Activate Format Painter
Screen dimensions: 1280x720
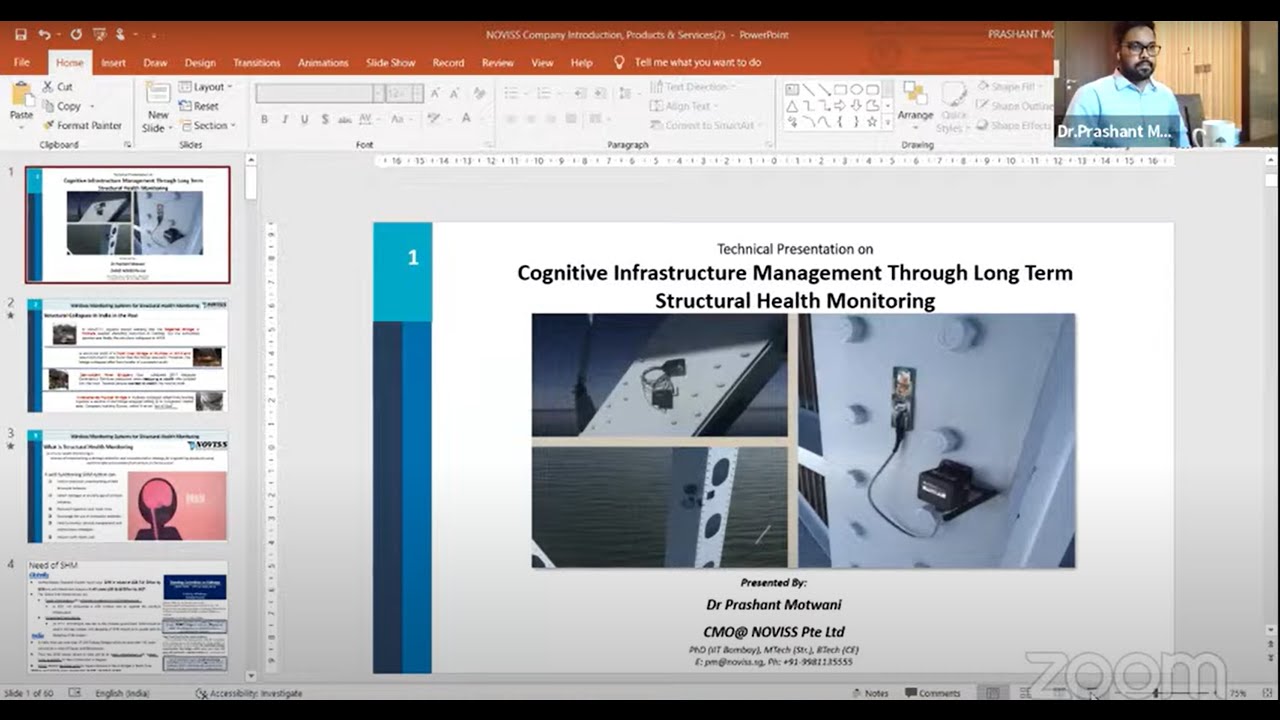click(x=82, y=125)
